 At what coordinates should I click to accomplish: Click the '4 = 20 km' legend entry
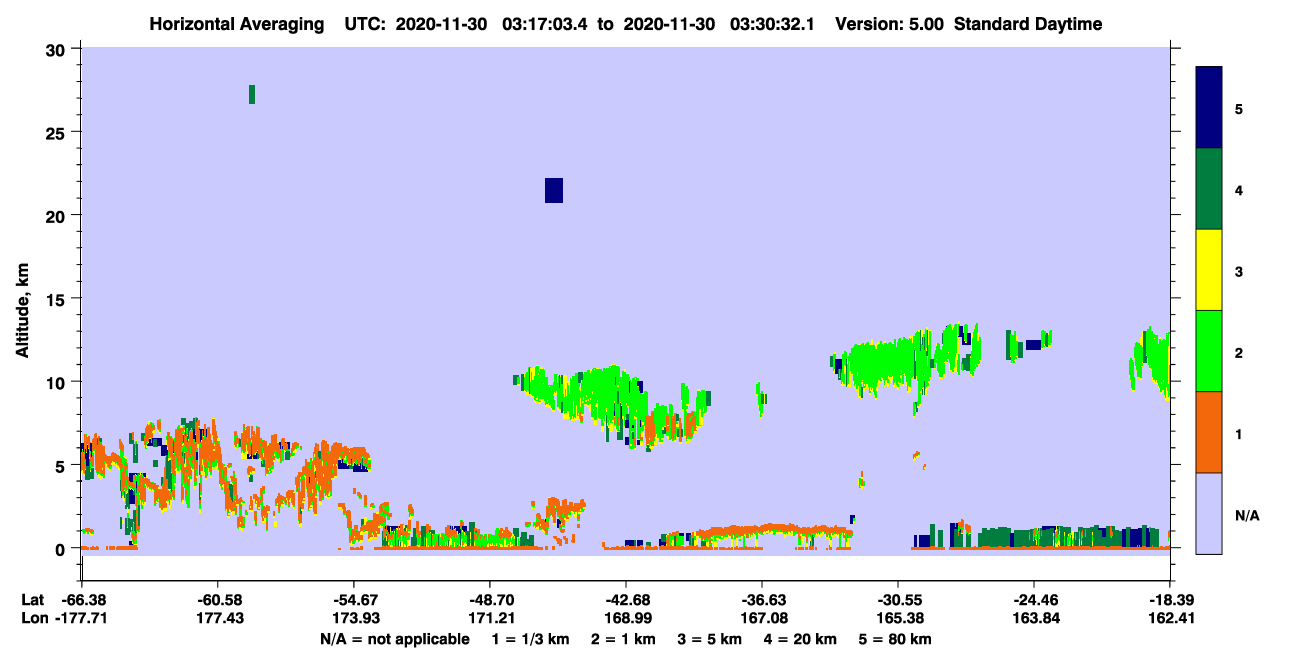coord(800,639)
